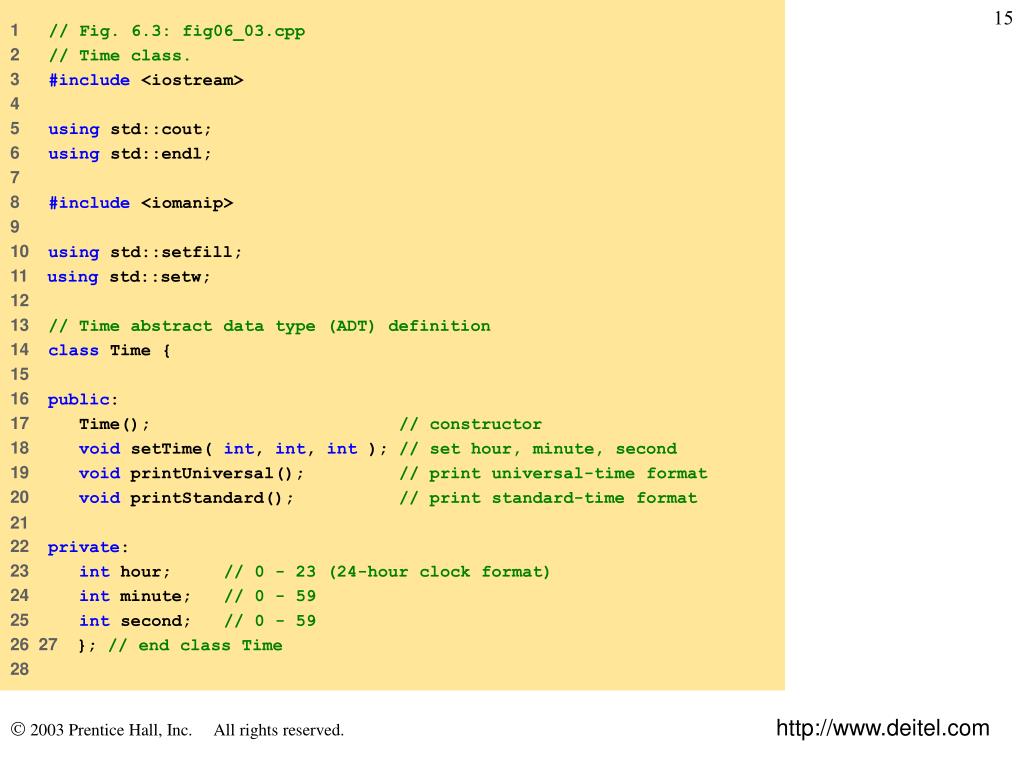The image size is (1024, 768).
Task: Click the "// Time class." comment line
Action: point(120,56)
